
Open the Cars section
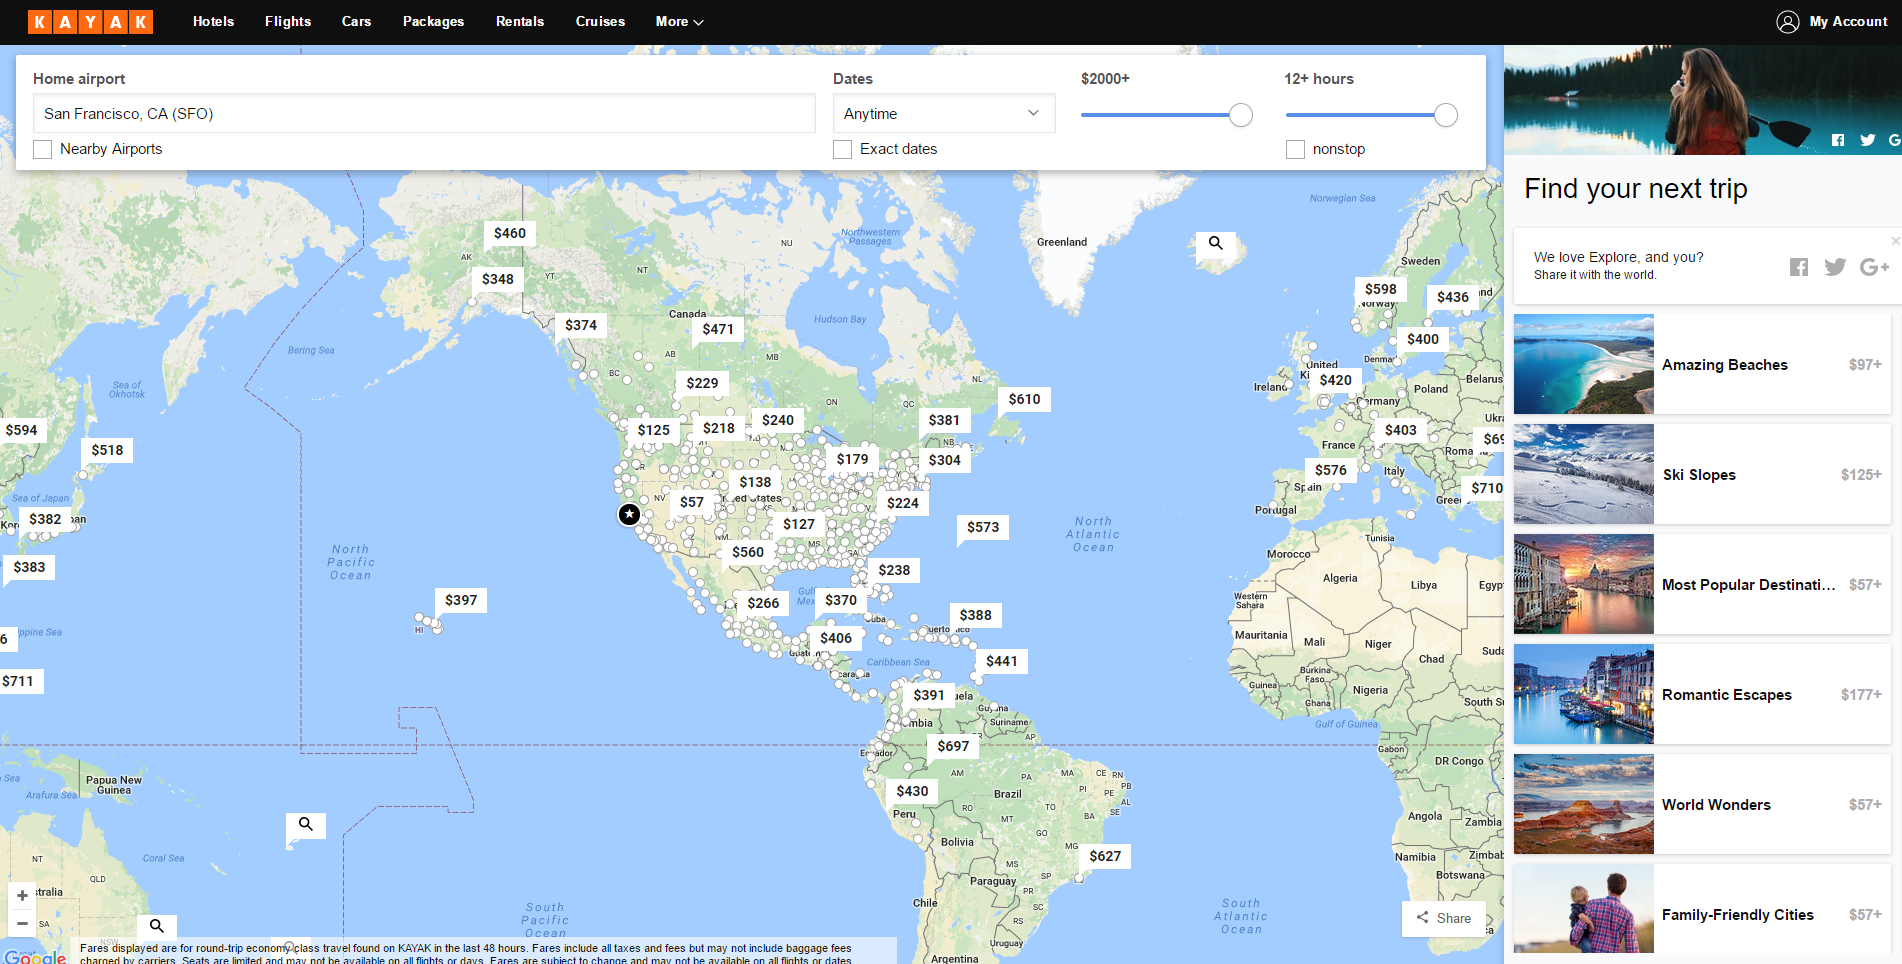point(356,21)
